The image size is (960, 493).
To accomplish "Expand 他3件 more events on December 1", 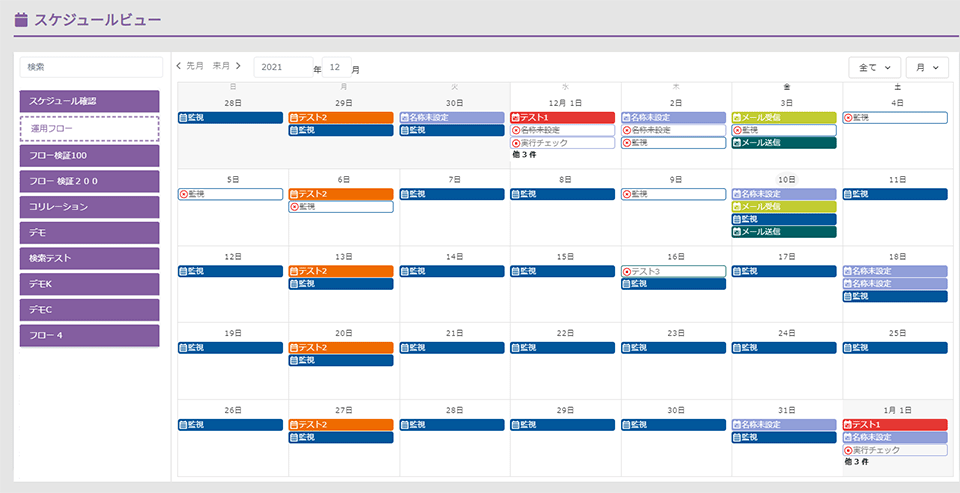I will coord(524,156).
